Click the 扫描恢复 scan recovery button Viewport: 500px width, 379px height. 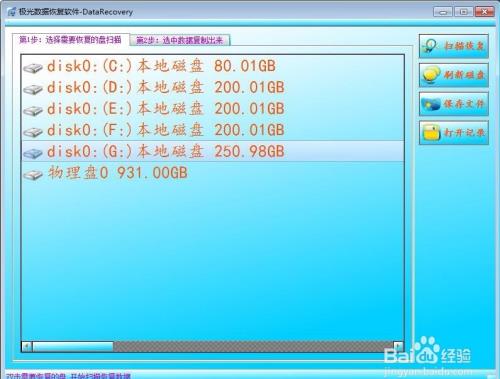(454, 46)
